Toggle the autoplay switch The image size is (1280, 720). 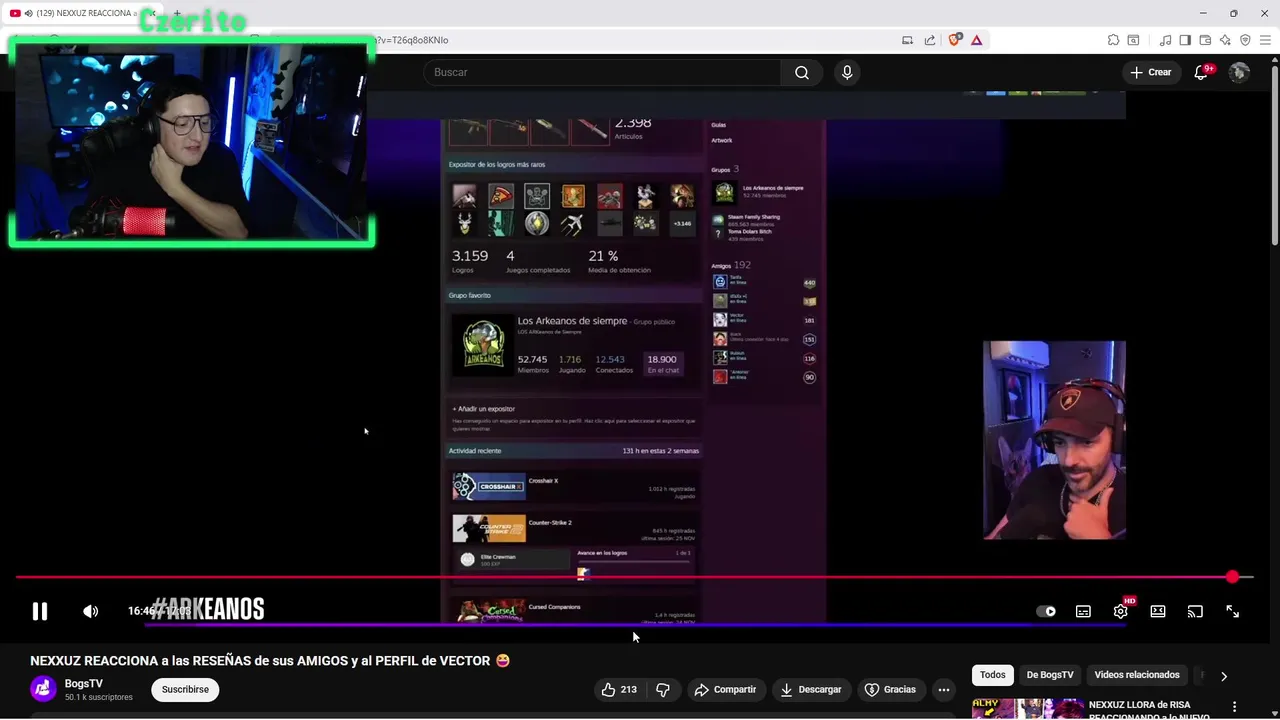pos(1046,611)
